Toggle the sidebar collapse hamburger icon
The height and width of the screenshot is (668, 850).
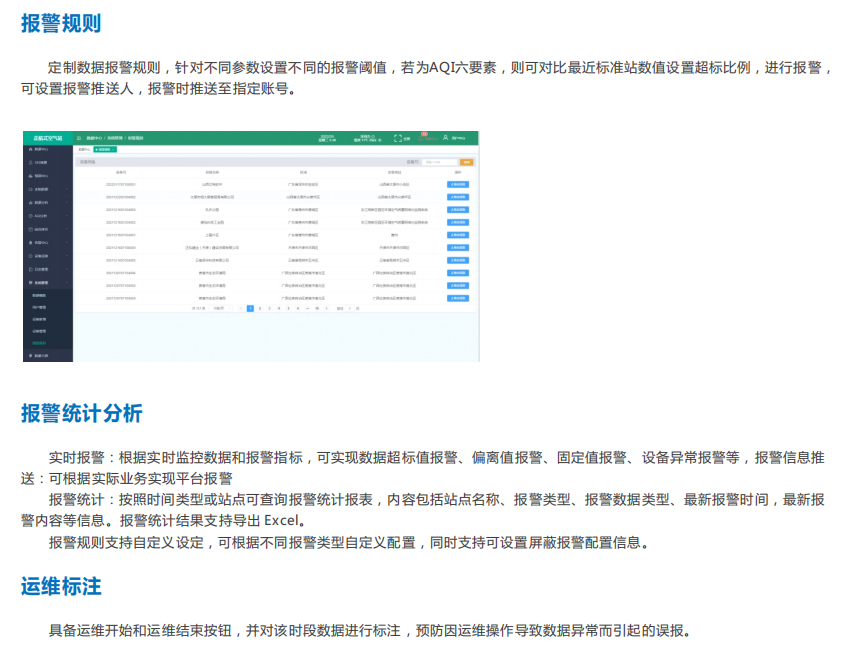tap(79, 138)
